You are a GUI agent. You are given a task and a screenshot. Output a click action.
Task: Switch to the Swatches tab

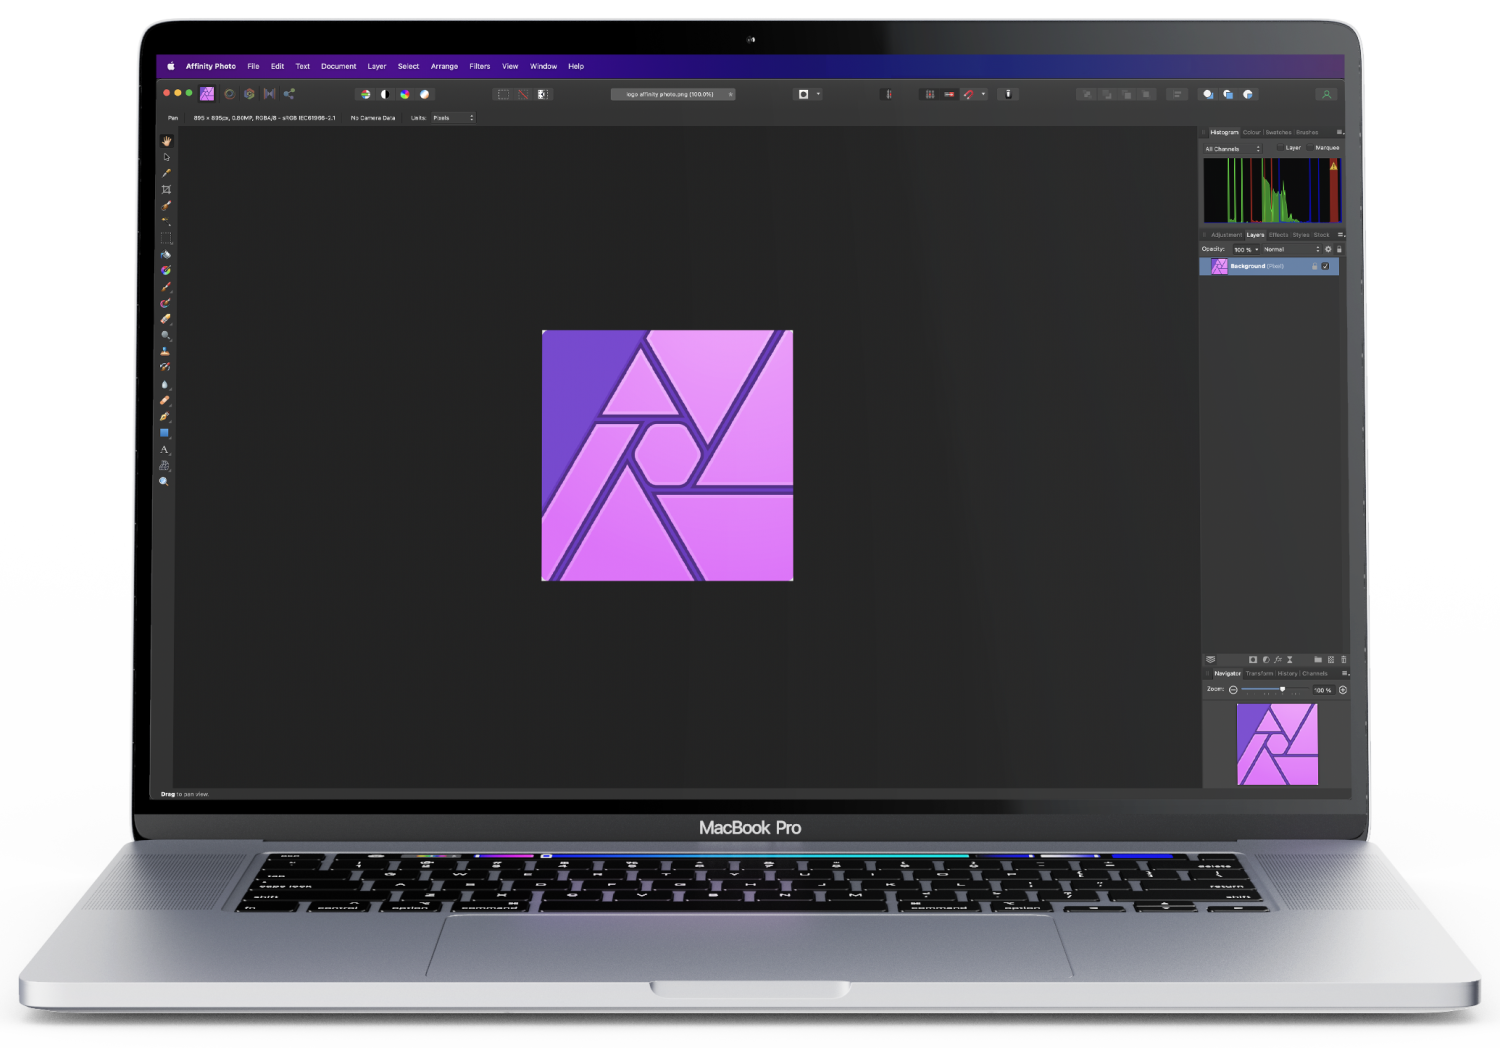coord(1279,132)
